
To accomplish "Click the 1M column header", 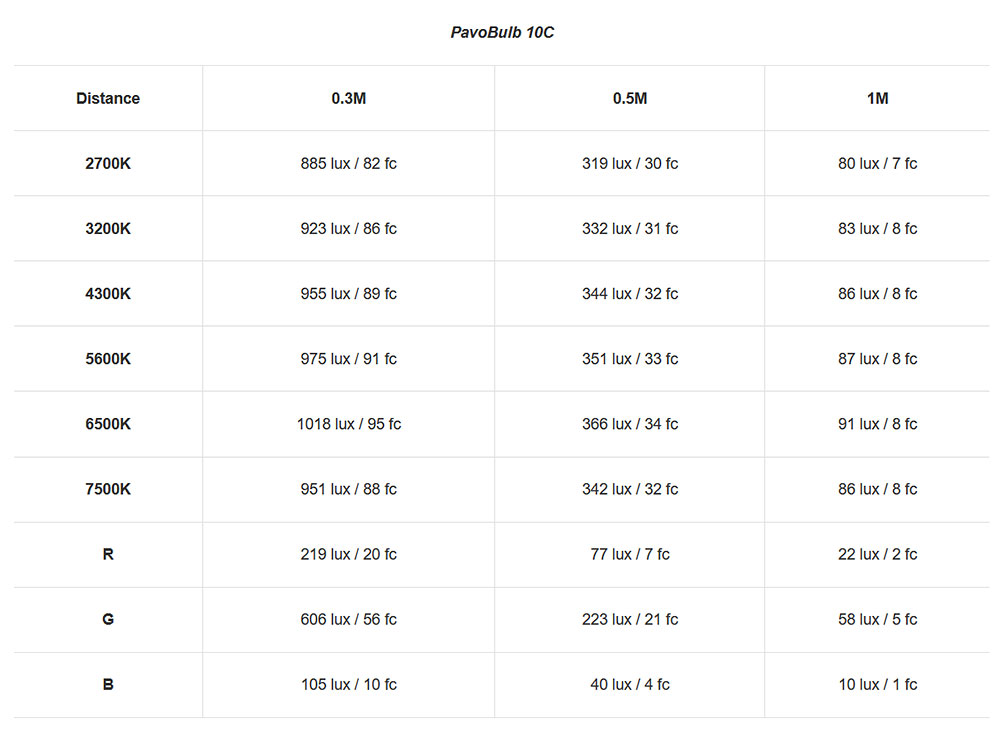I will pos(877,98).
